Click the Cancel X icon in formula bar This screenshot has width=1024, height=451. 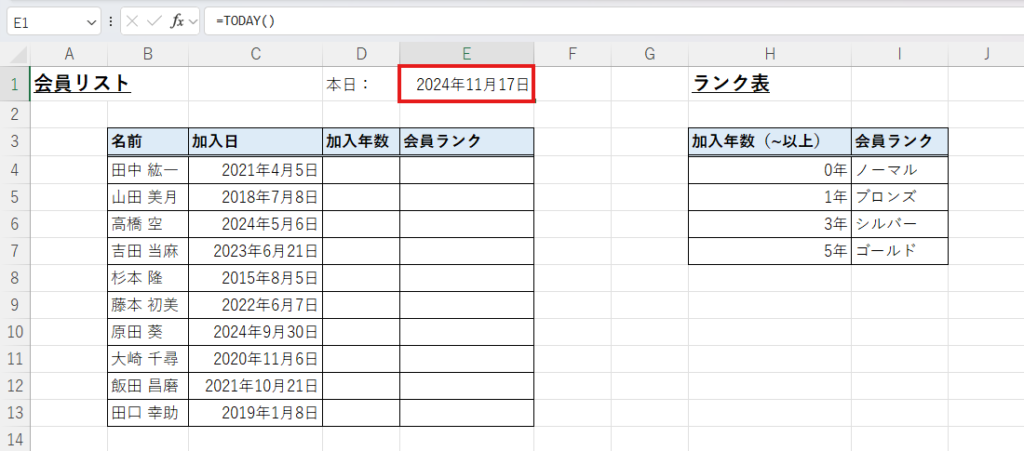click(x=133, y=21)
